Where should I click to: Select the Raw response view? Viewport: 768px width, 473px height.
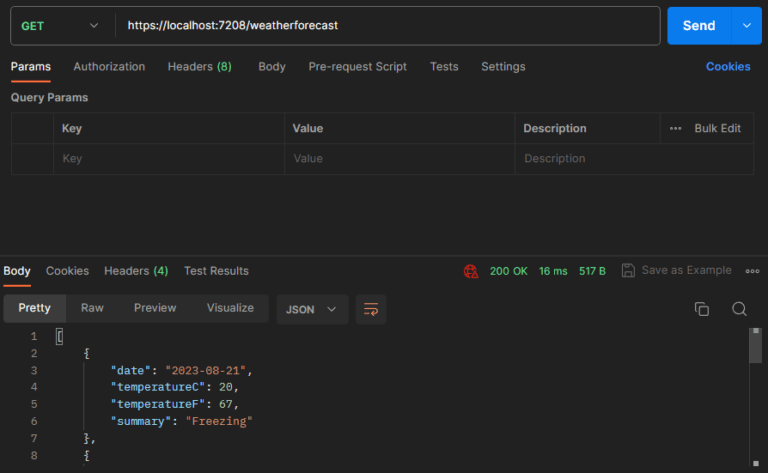click(x=92, y=308)
